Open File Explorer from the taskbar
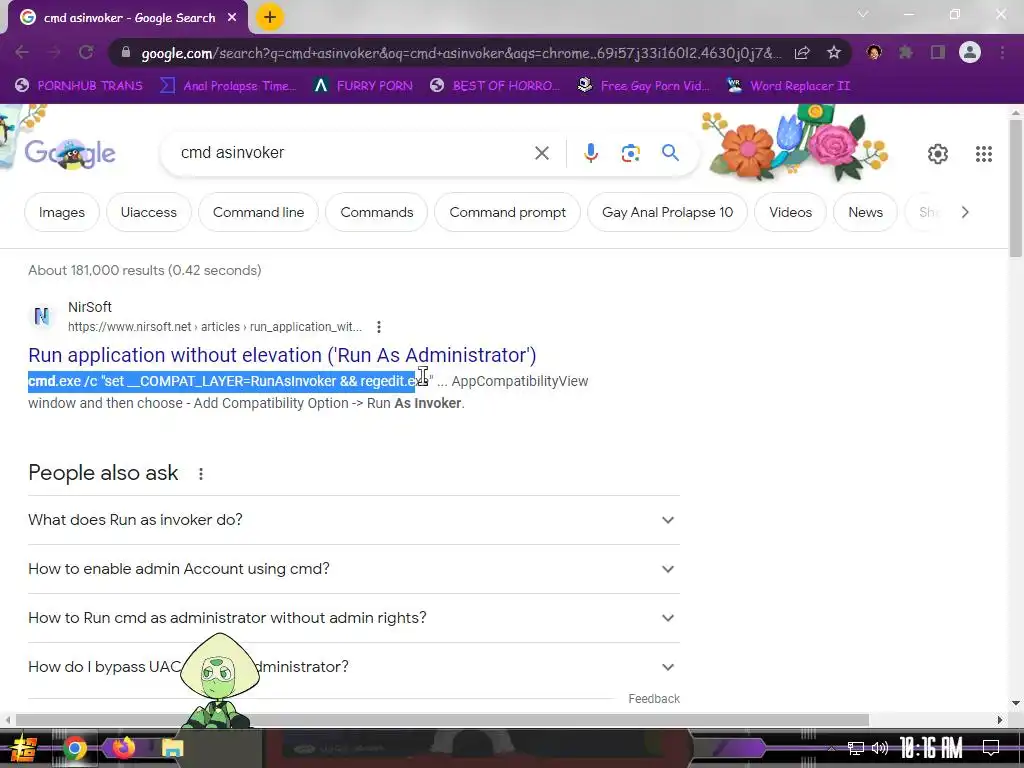This screenshot has width=1024, height=768. (x=172, y=748)
